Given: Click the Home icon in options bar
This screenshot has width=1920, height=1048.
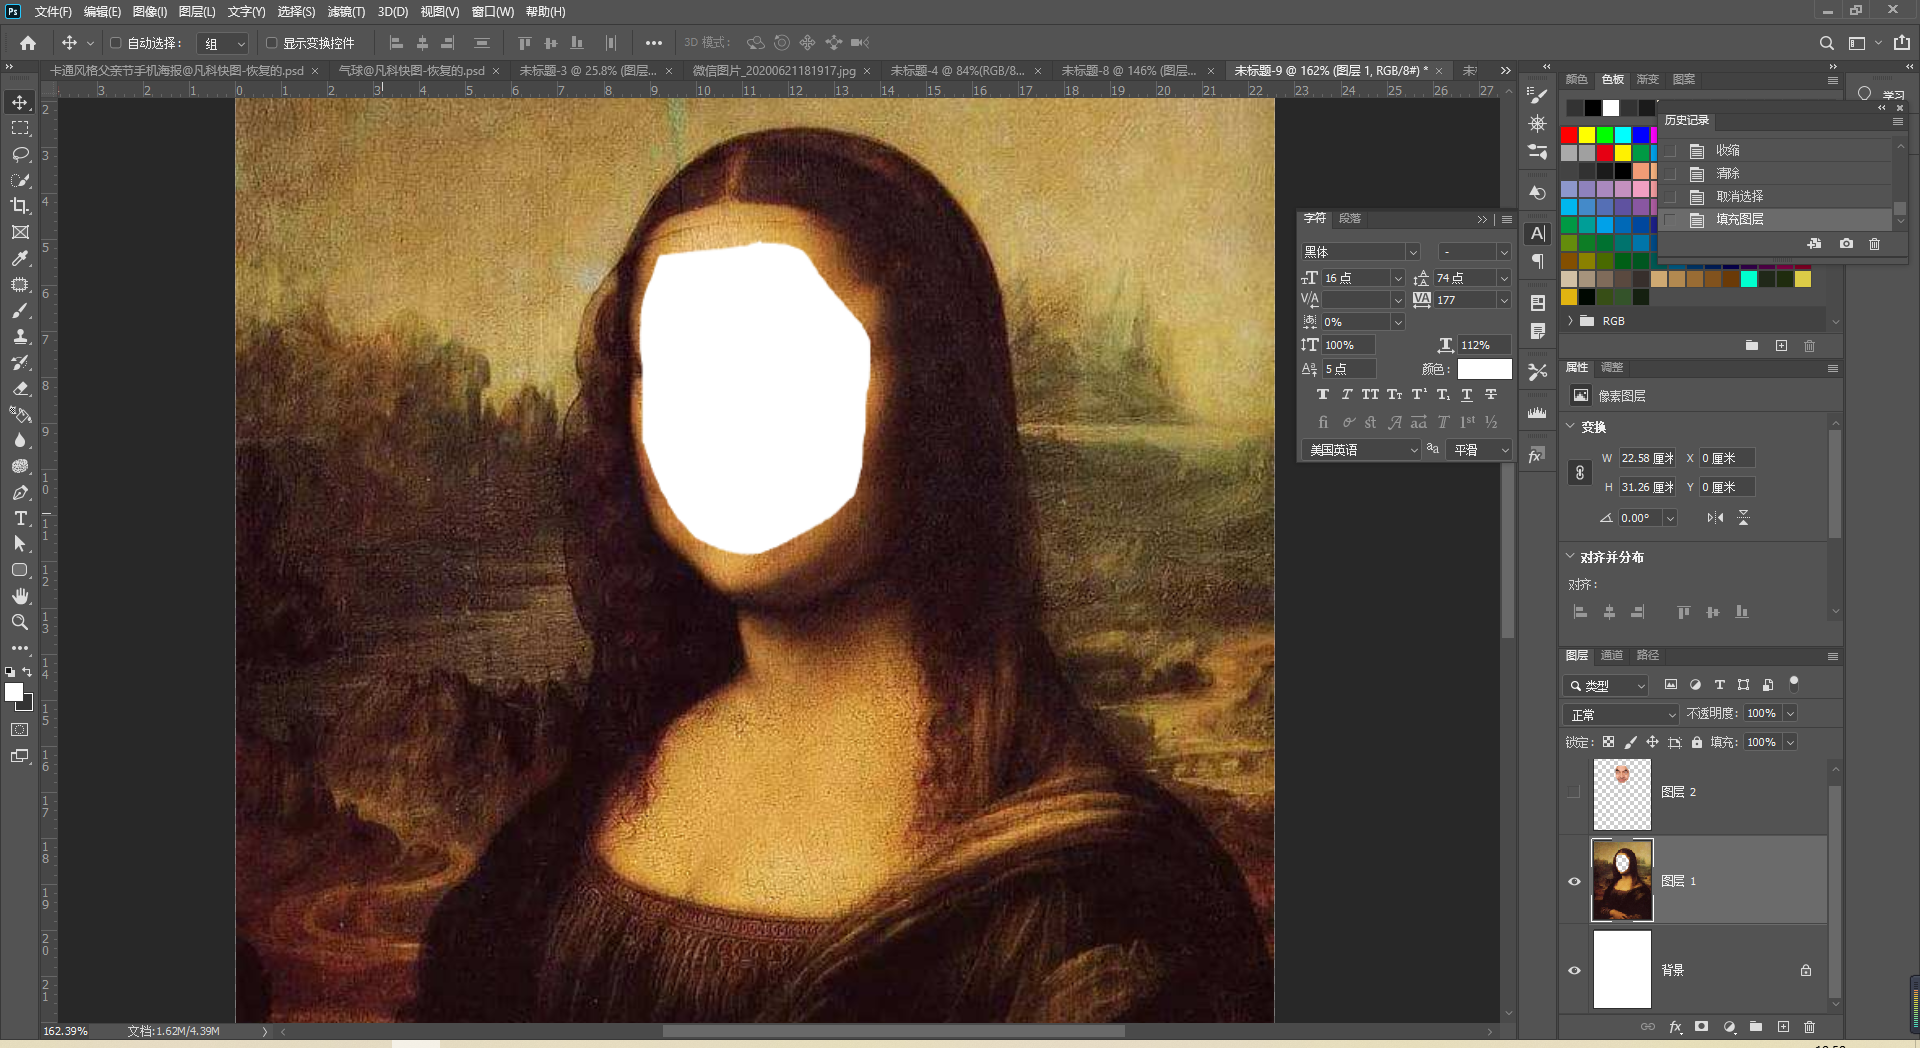Looking at the screenshot, I should click(28, 43).
